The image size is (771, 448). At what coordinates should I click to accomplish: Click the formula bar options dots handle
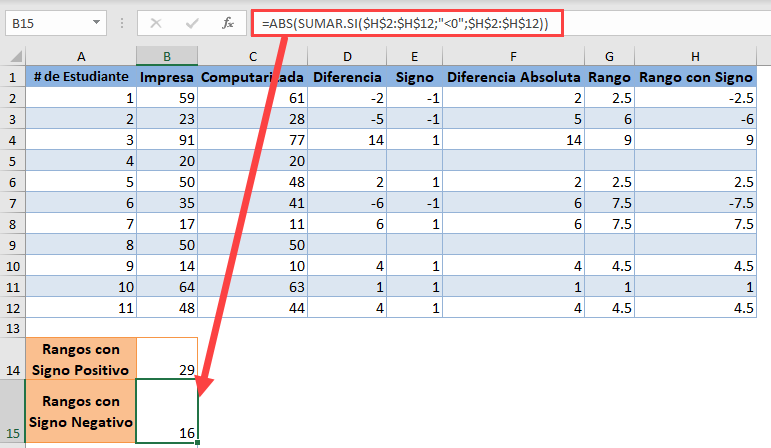(122, 23)
